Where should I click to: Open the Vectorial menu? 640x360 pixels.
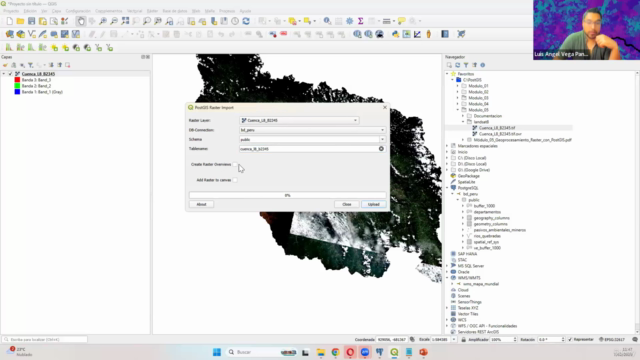(x=135, y=11)
